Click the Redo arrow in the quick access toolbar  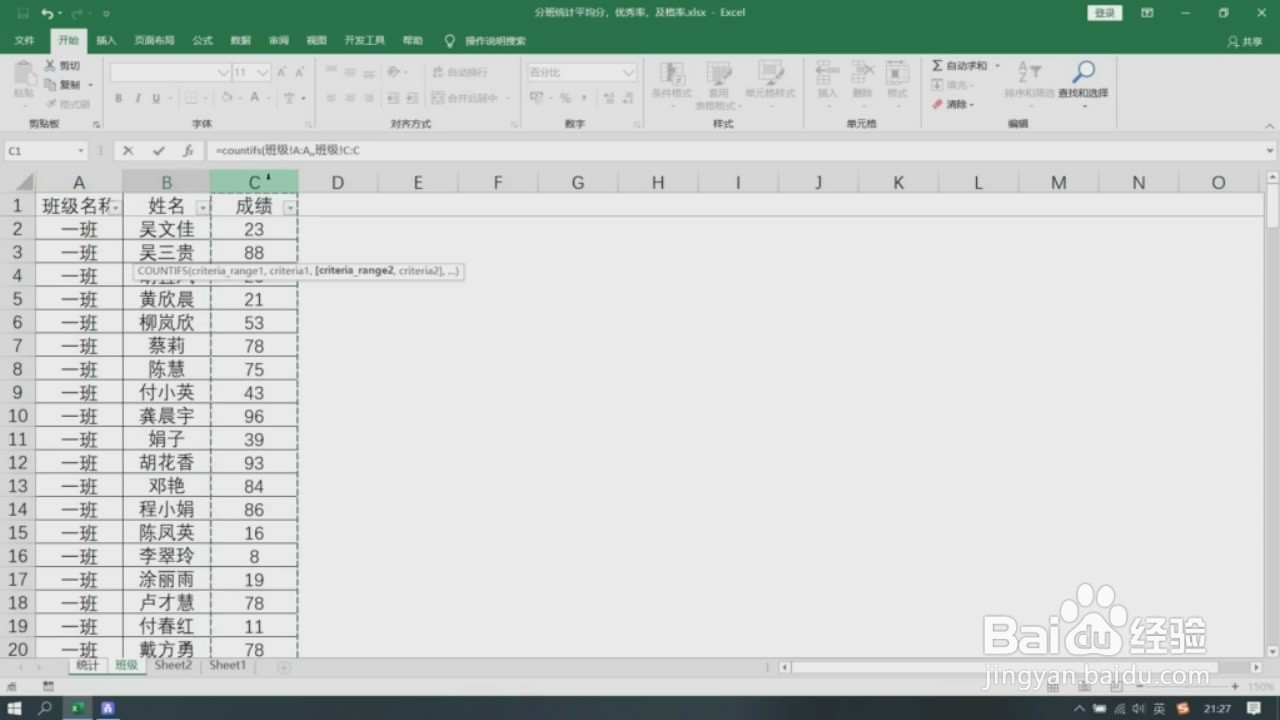[x=78, y=13]
